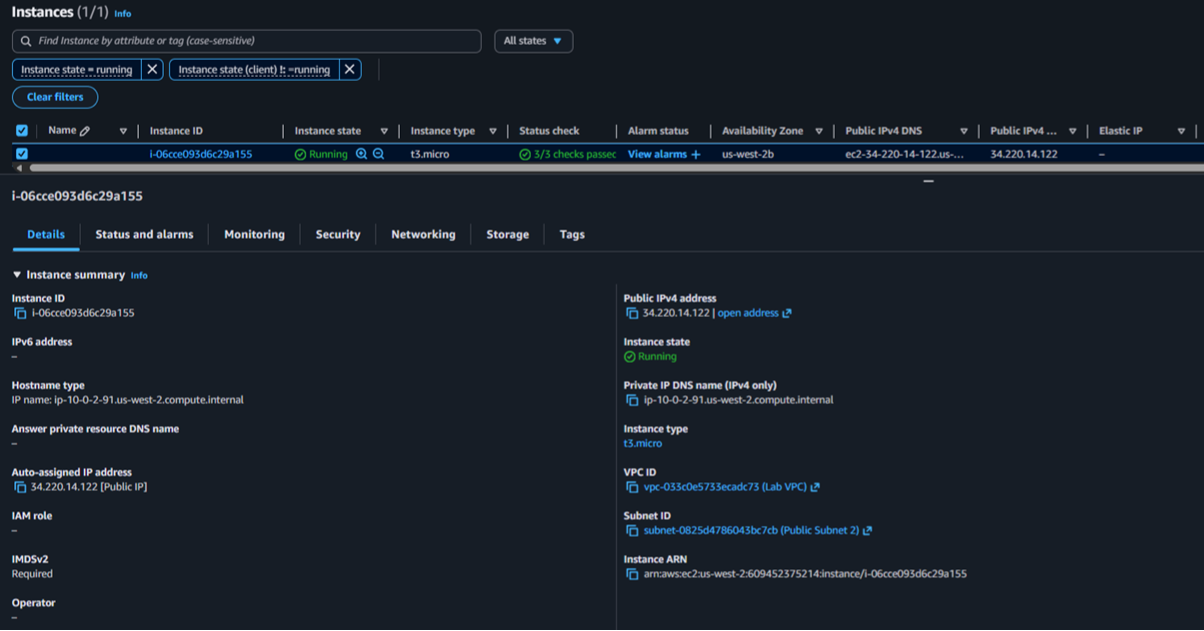Viewport: 1204px width, 631px height.
Task: Copy the VPC ID to clipboard
Action: (631, 487)
